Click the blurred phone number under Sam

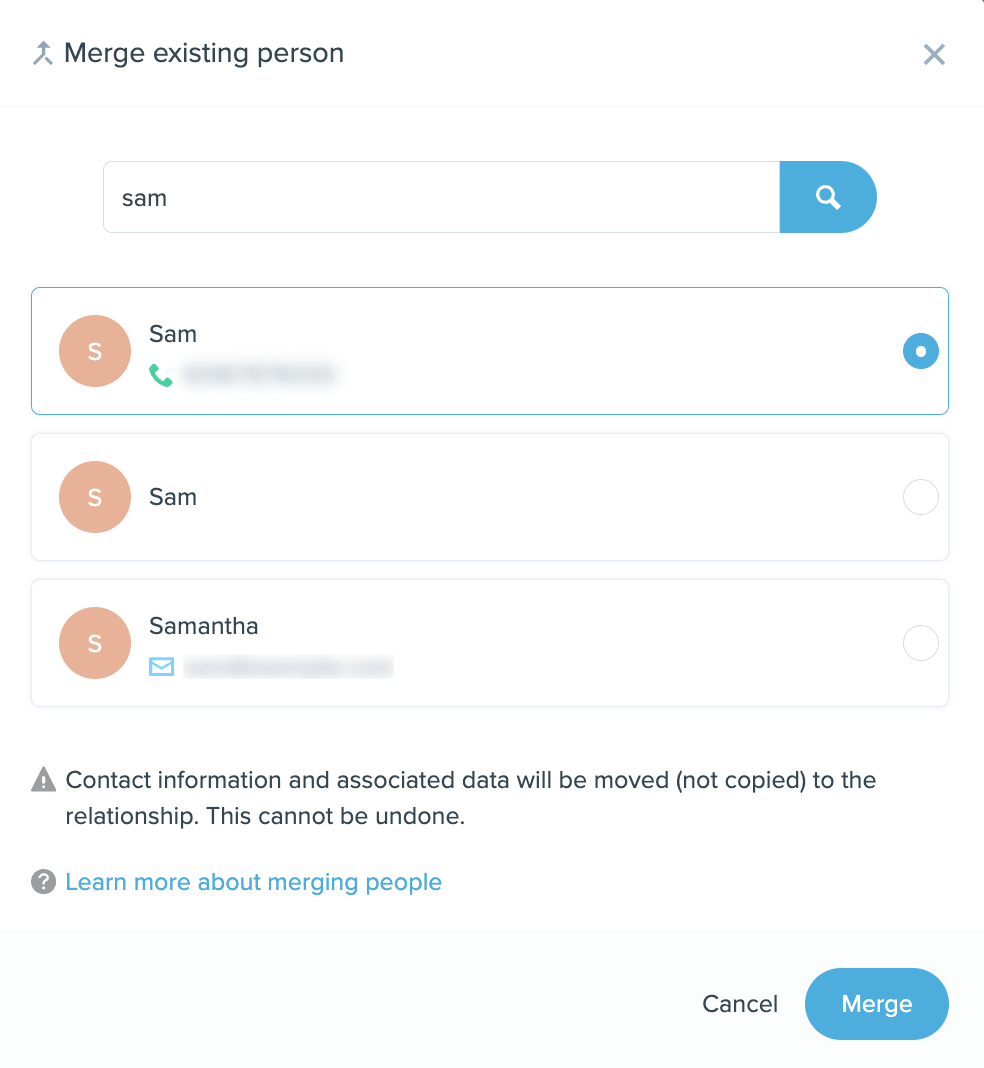258,375
